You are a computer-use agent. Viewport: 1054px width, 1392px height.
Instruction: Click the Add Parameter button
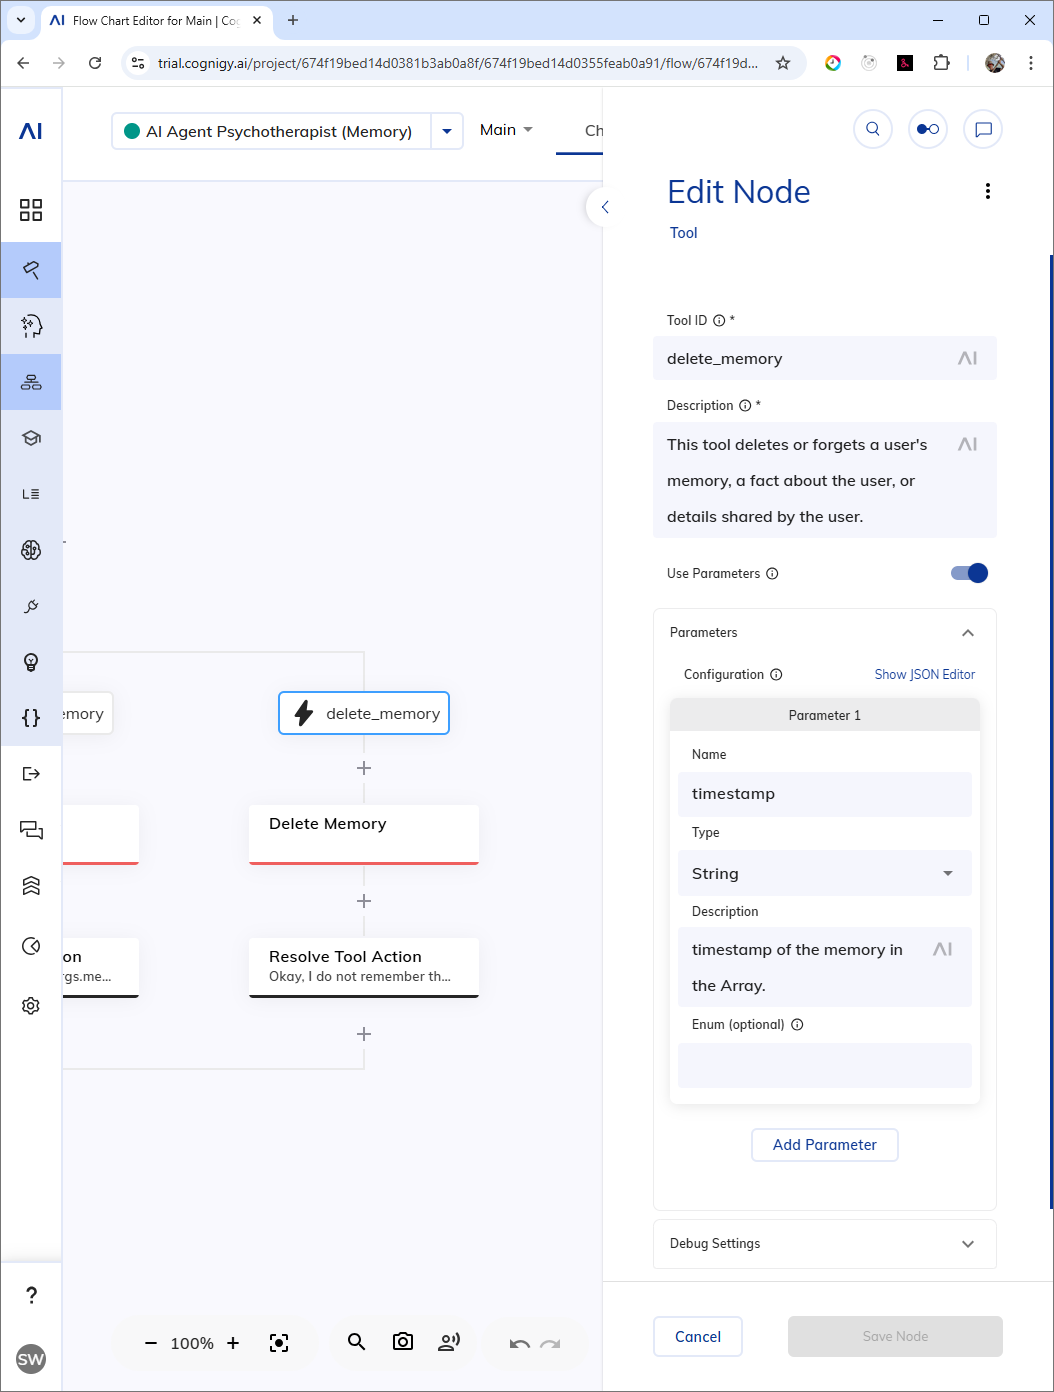click(825, 1145)
